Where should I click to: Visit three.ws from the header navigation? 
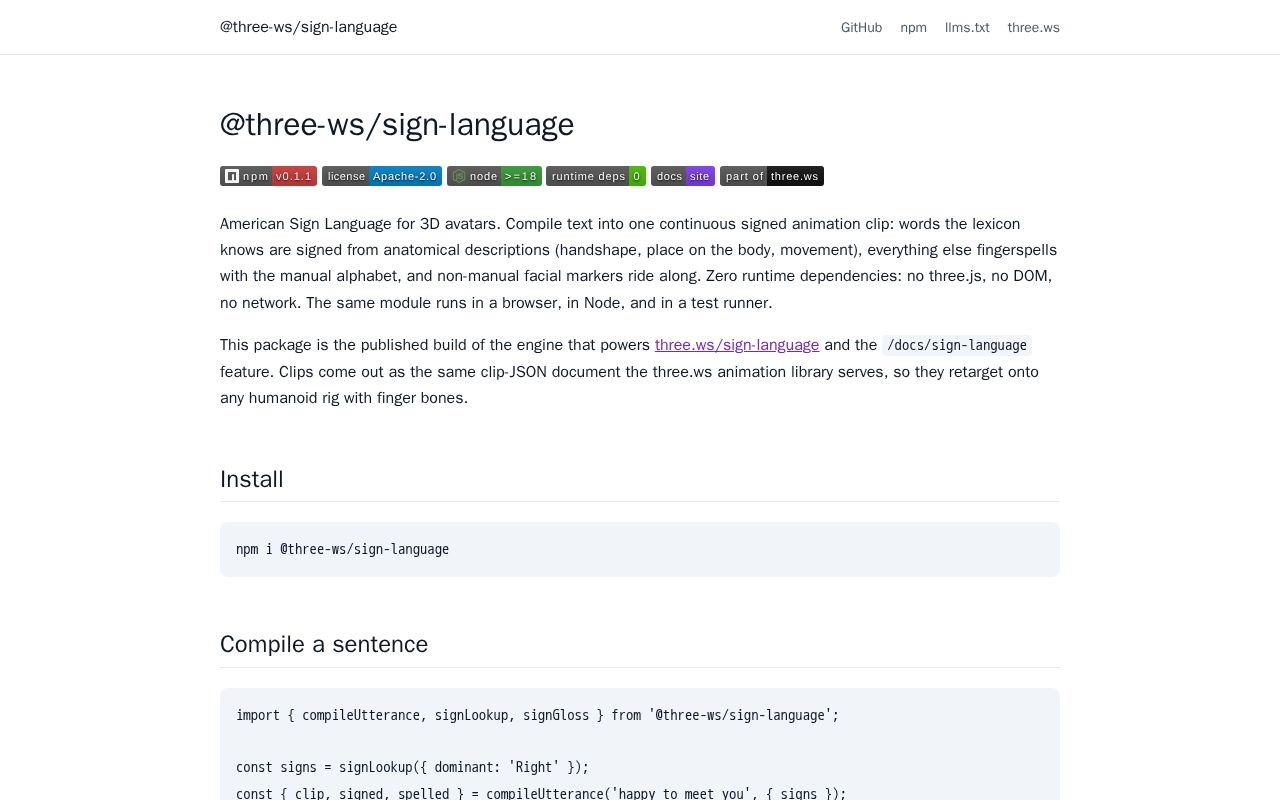point(1033,27)
